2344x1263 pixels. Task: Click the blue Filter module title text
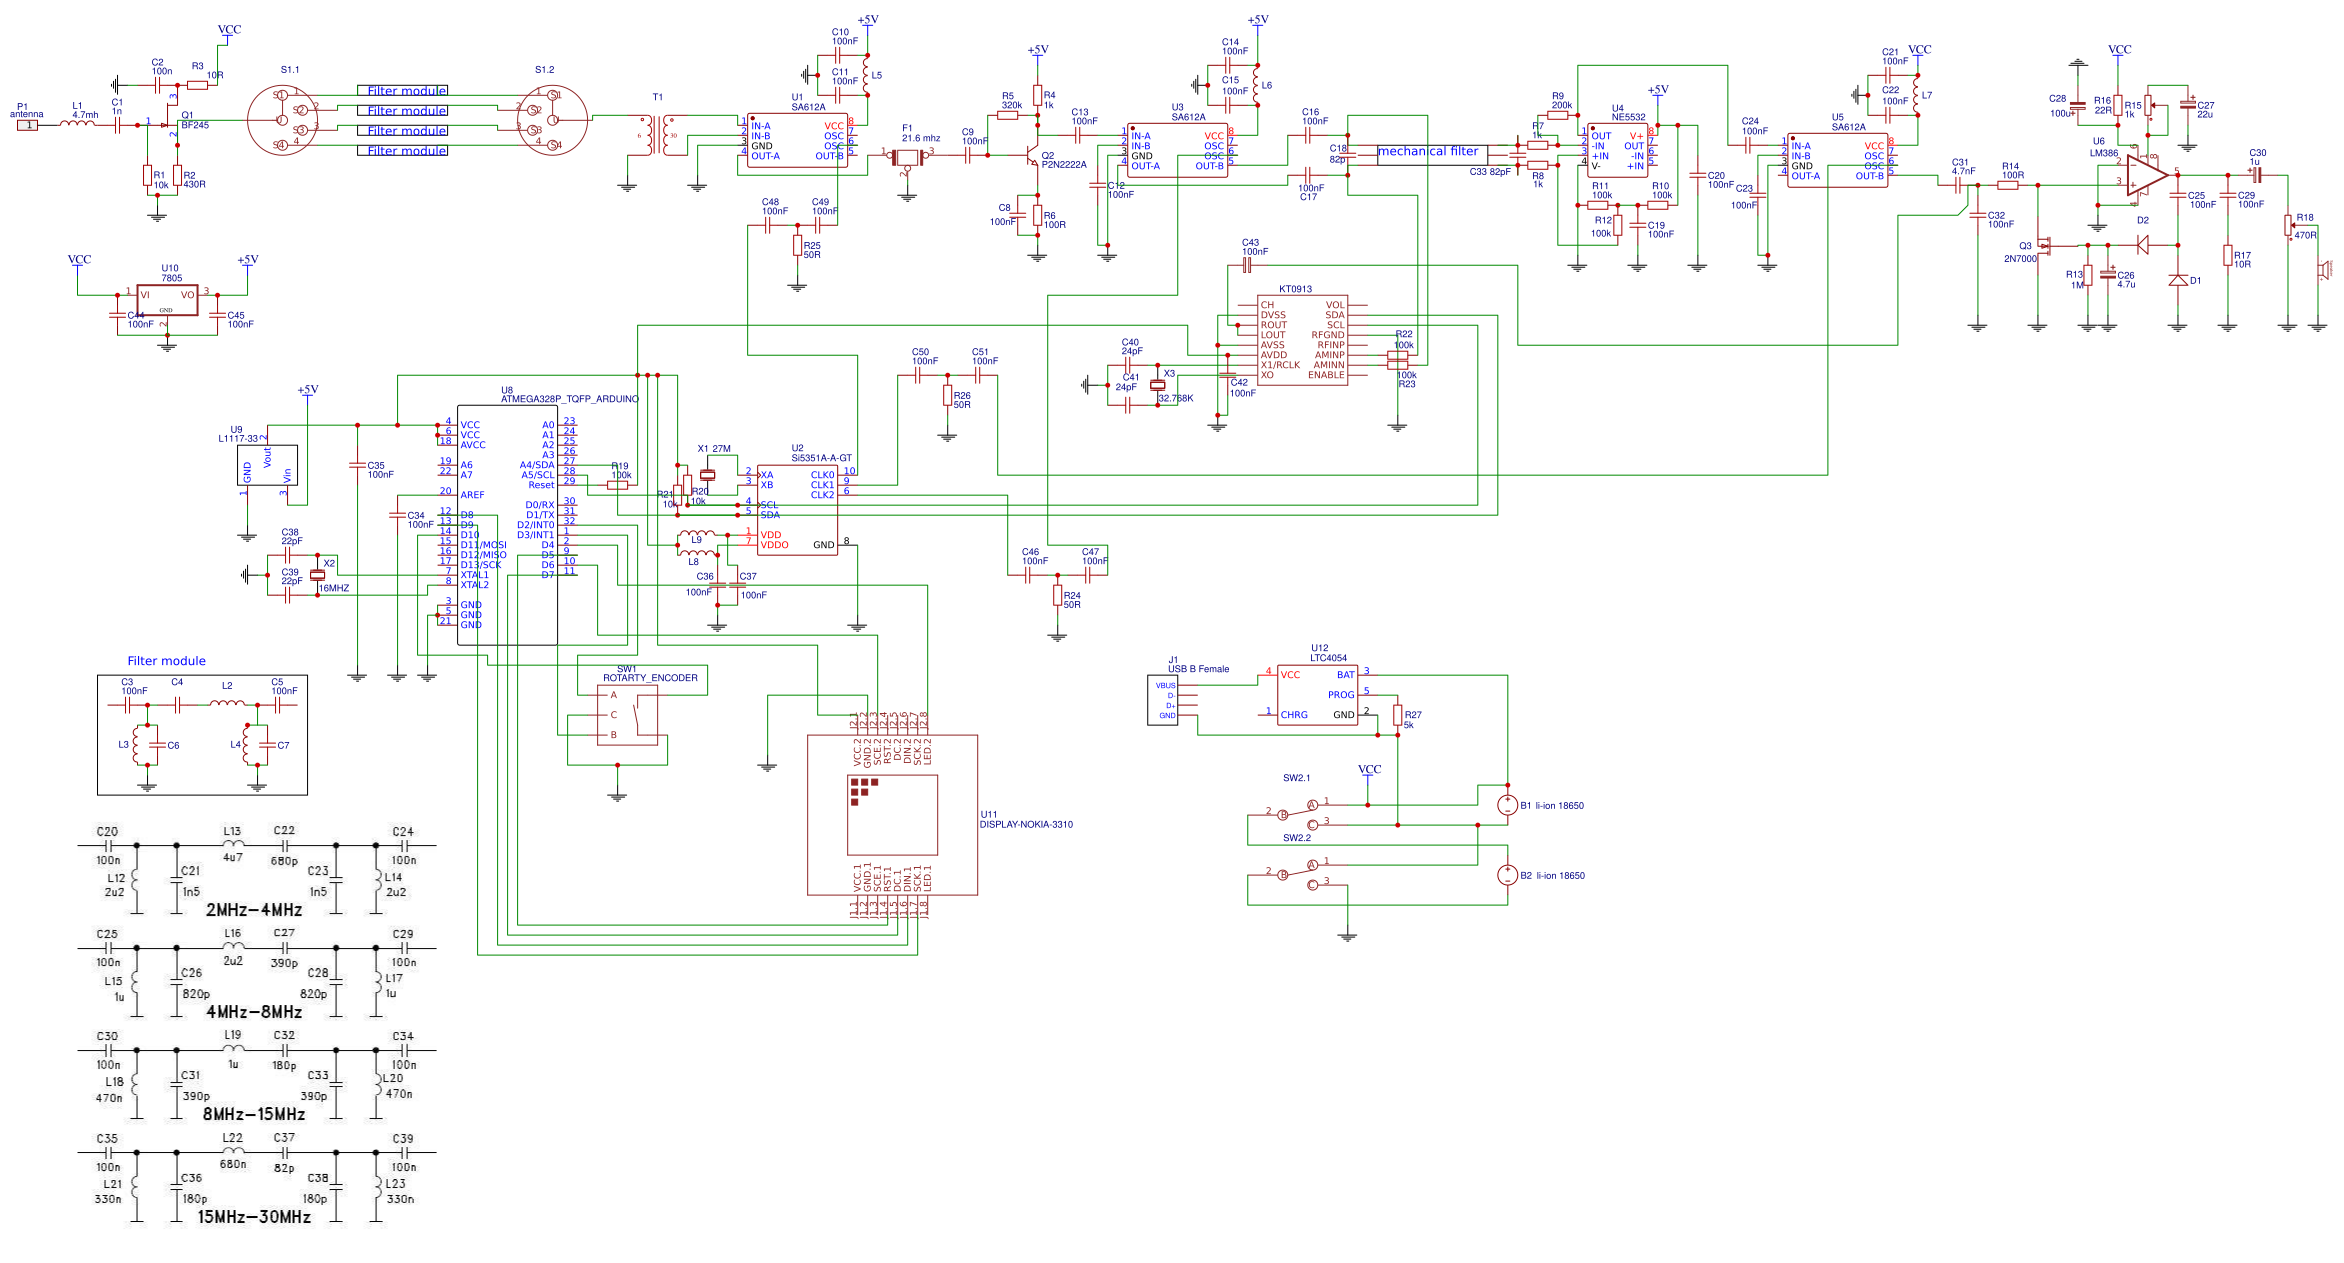tap(166, 660)
